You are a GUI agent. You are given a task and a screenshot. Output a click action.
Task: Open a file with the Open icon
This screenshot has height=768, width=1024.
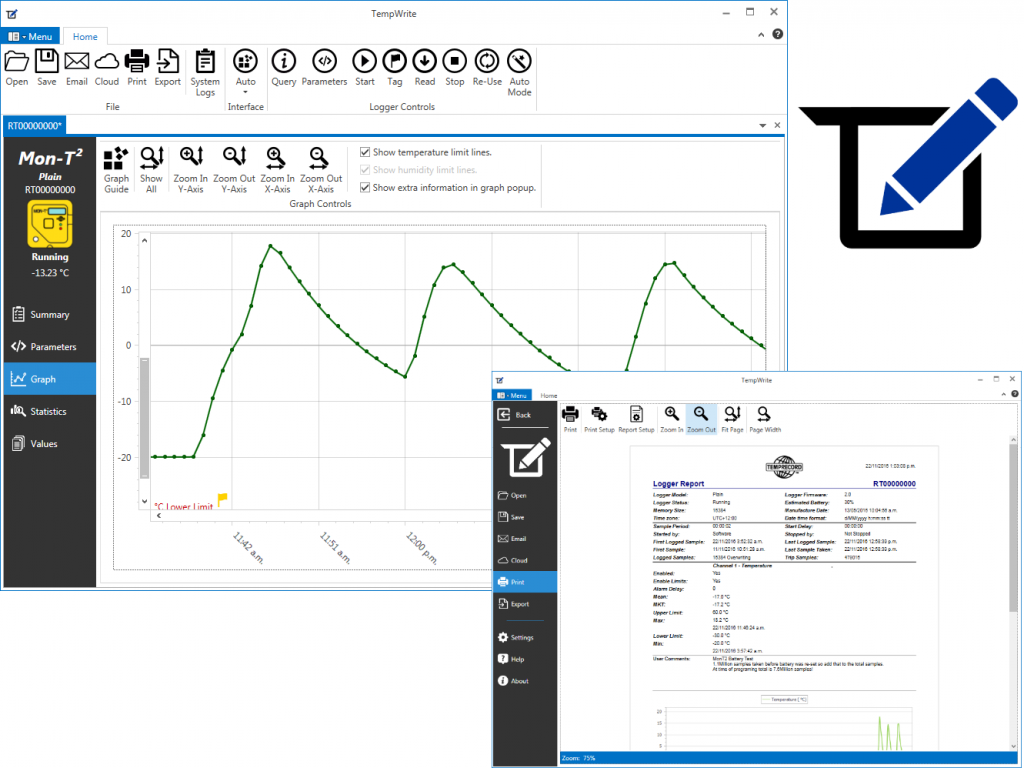(x=17, y=67)
